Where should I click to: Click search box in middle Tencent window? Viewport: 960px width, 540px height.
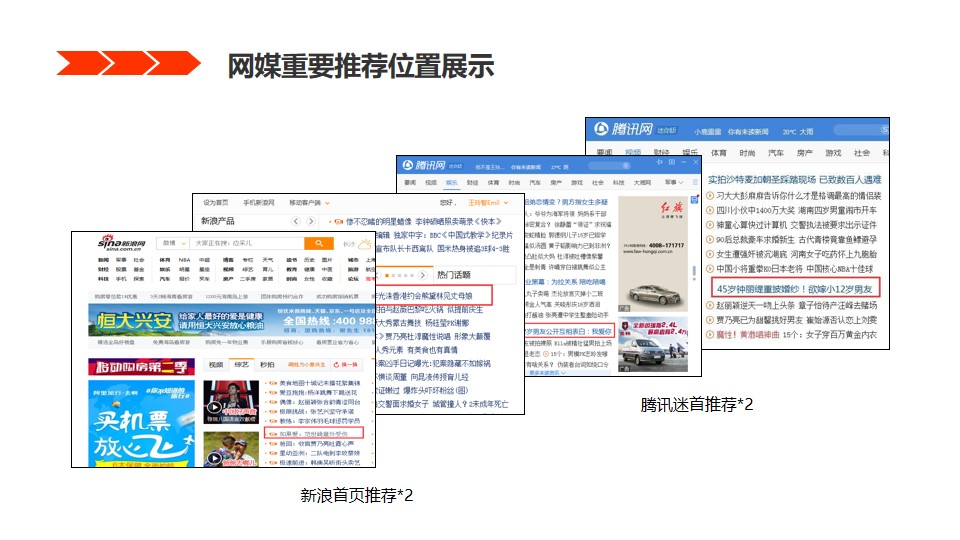[x=610, y=166]
